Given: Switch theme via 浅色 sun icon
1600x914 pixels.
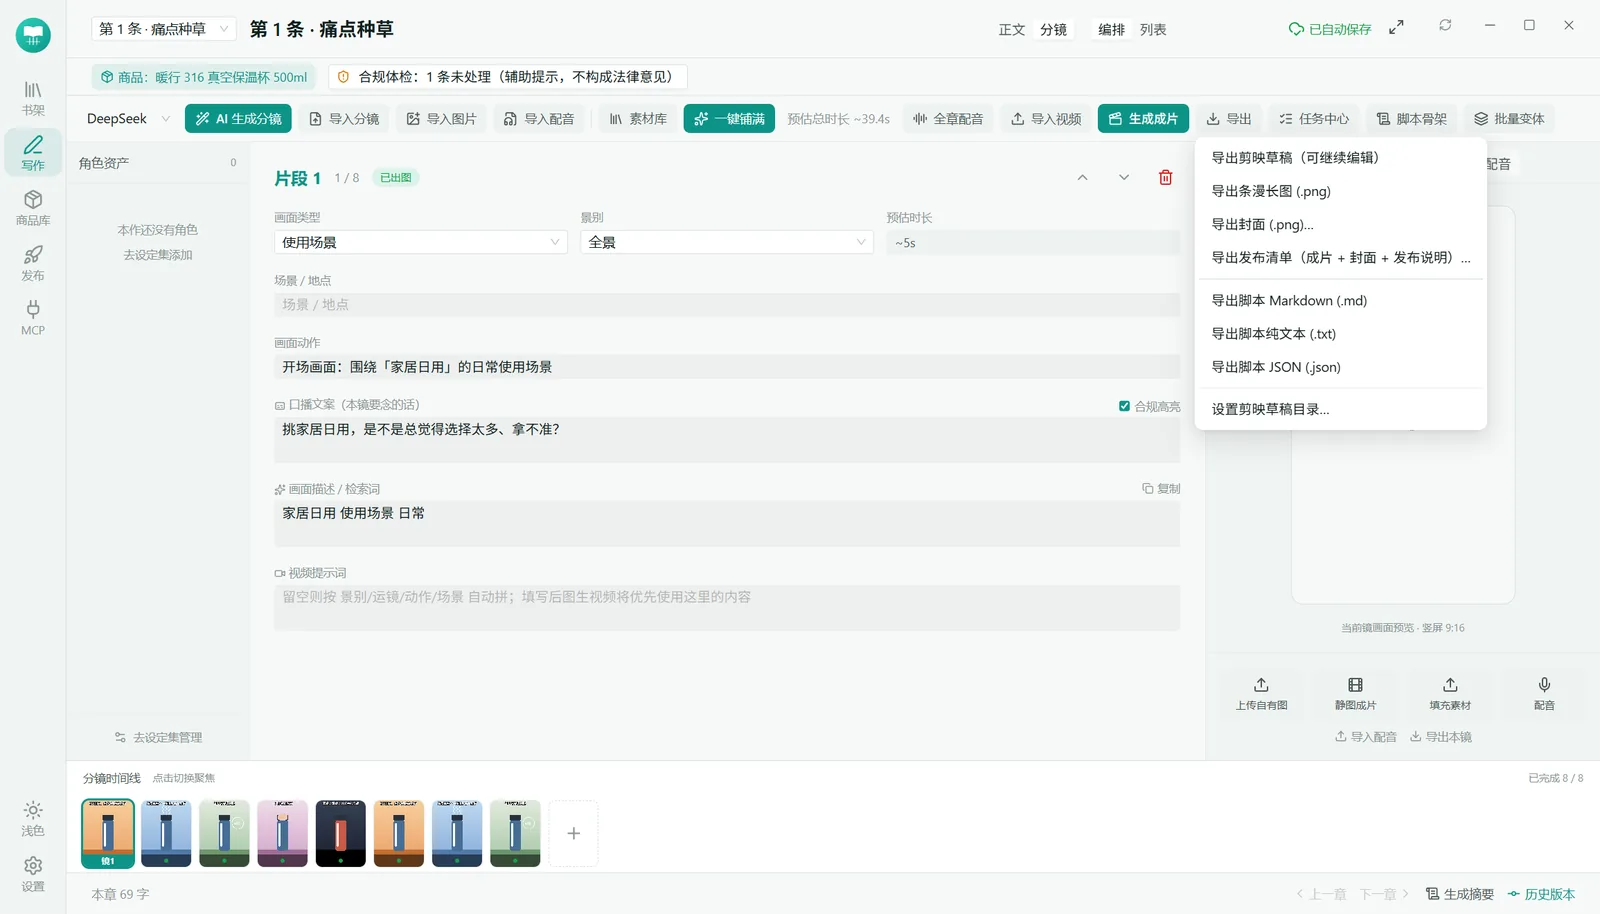Looking at the screenshot, I should (x=33, y=818).
